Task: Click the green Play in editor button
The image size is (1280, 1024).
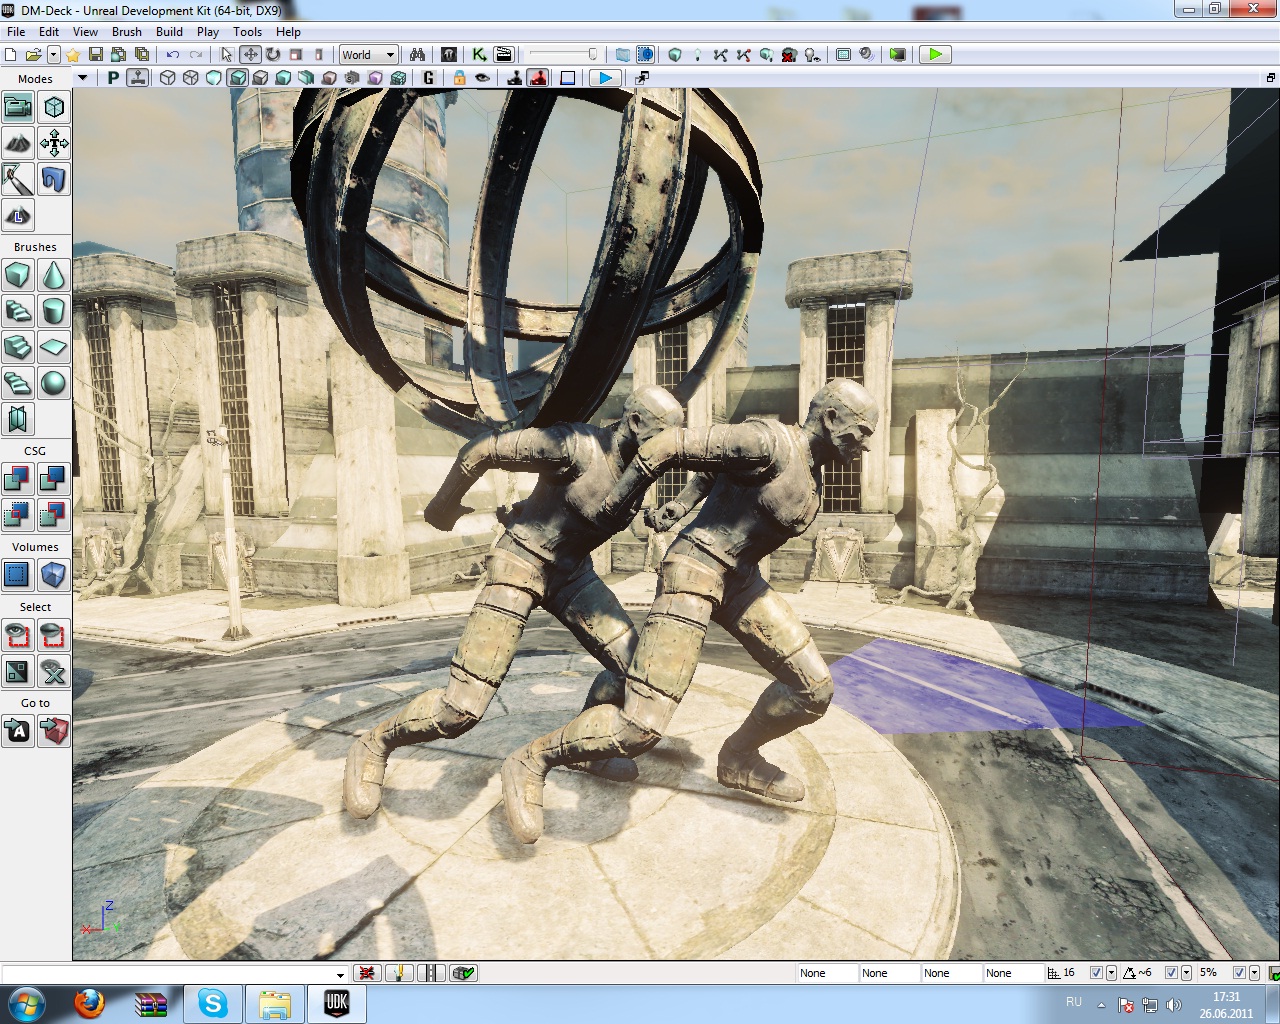Action: coord(935,55)
